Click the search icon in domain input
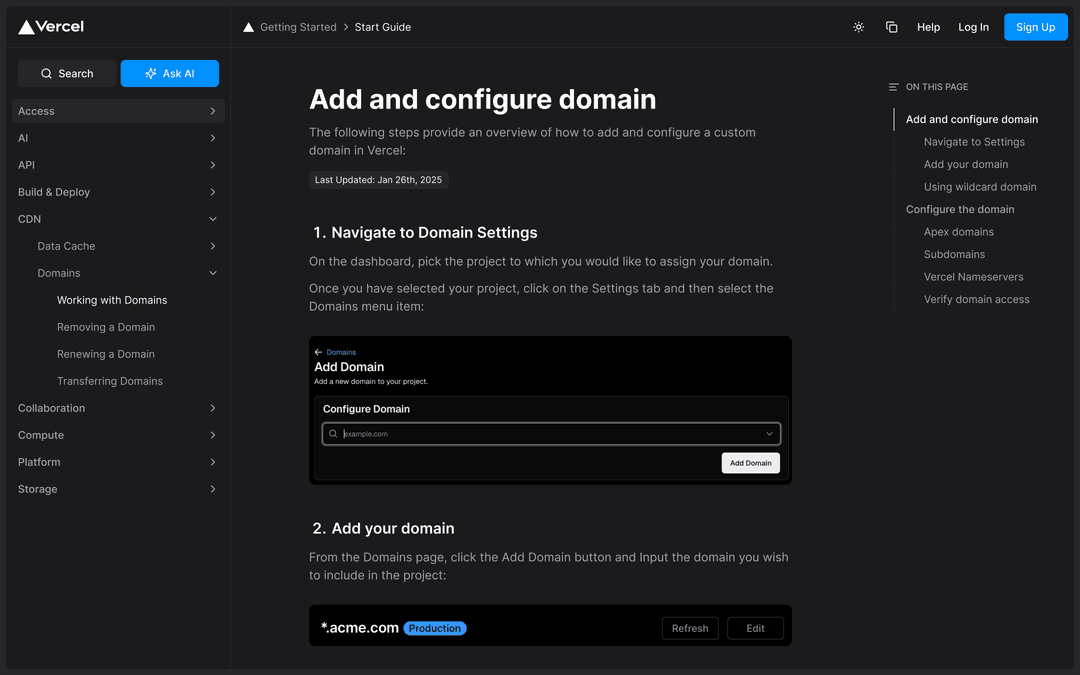1080x675 pixels. tap(333, 434)
